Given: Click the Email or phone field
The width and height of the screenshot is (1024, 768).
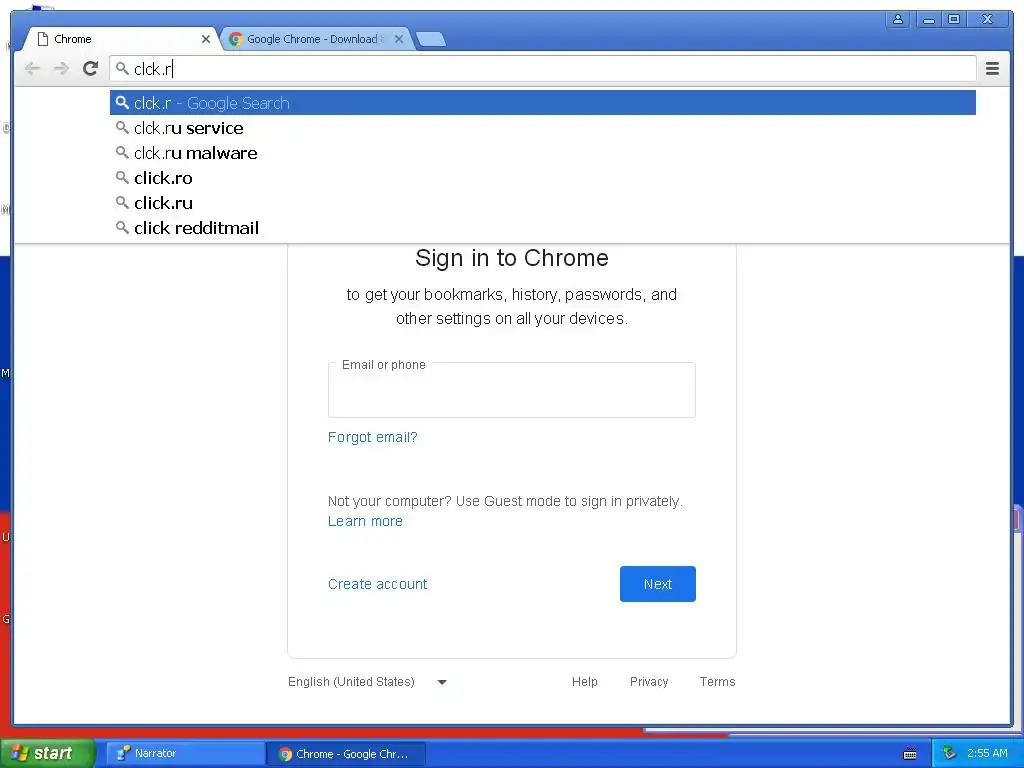Looking at the screenshot, I should [511, 391].
